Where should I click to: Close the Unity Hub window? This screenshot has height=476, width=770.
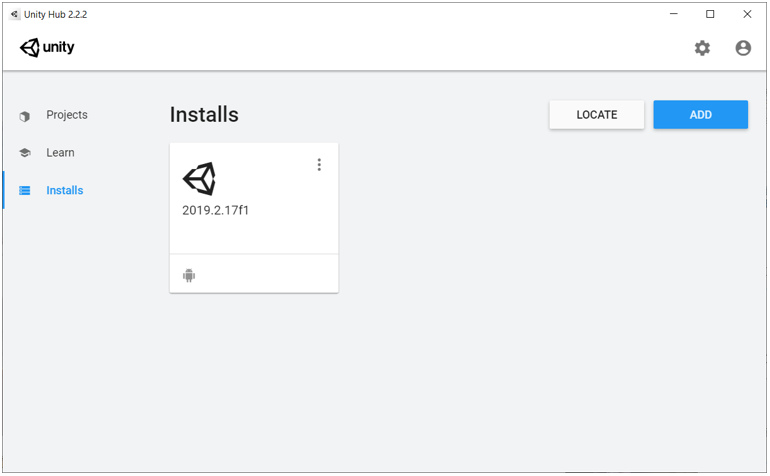tap(747, 14)
